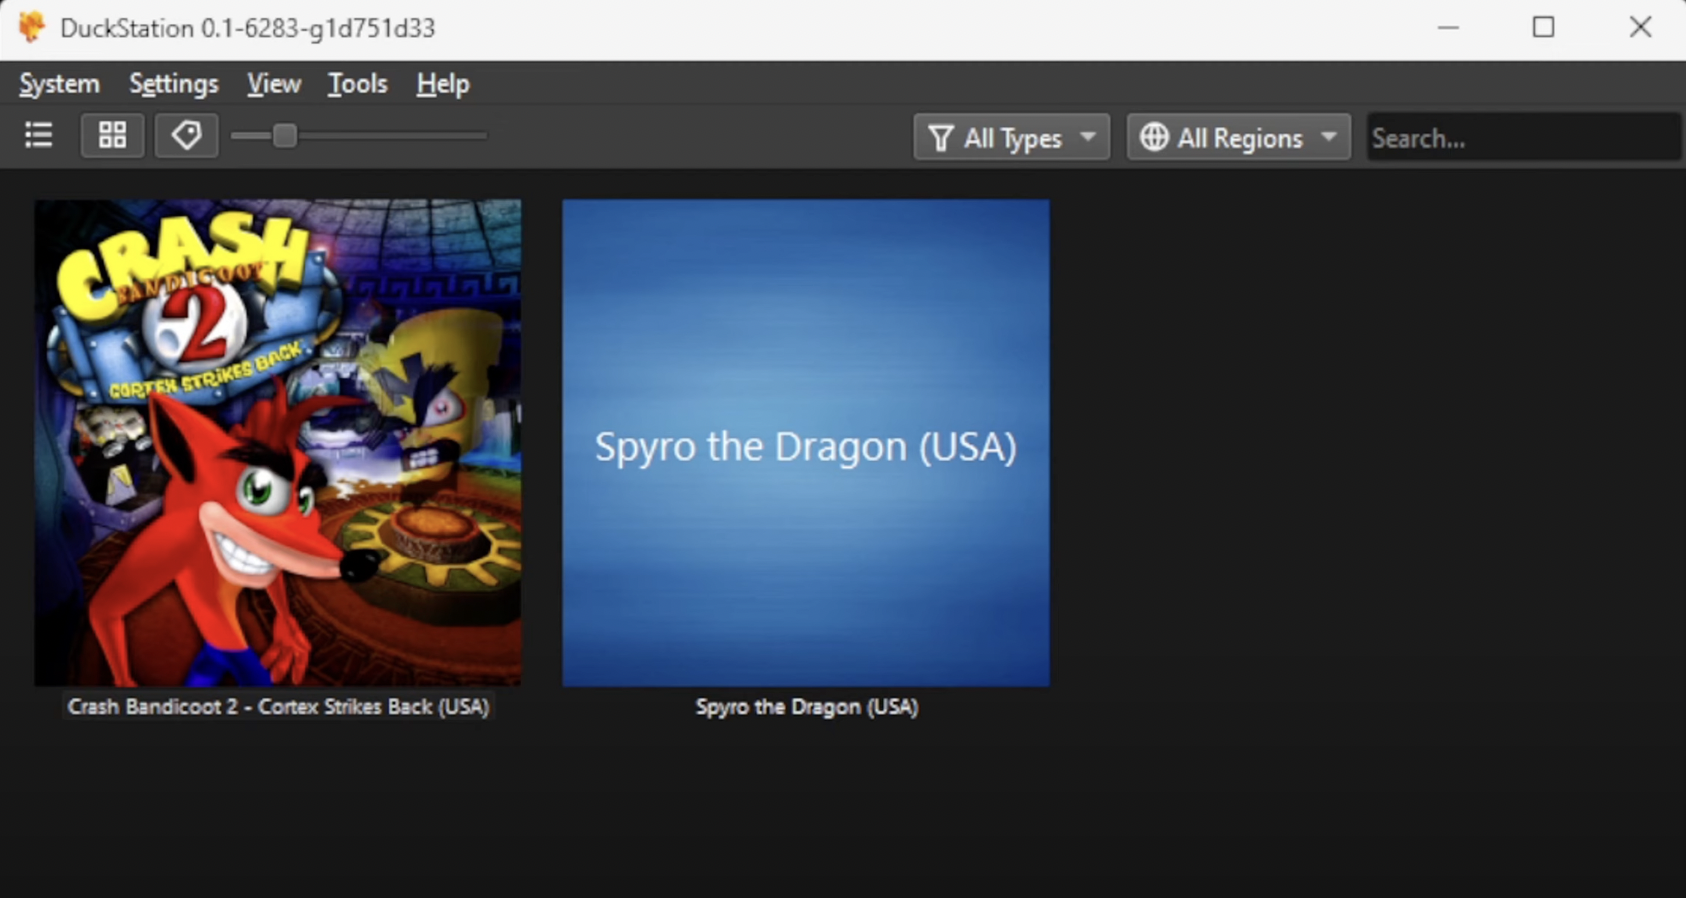Adjust the cover size slider handle

[x=285, y=135]
